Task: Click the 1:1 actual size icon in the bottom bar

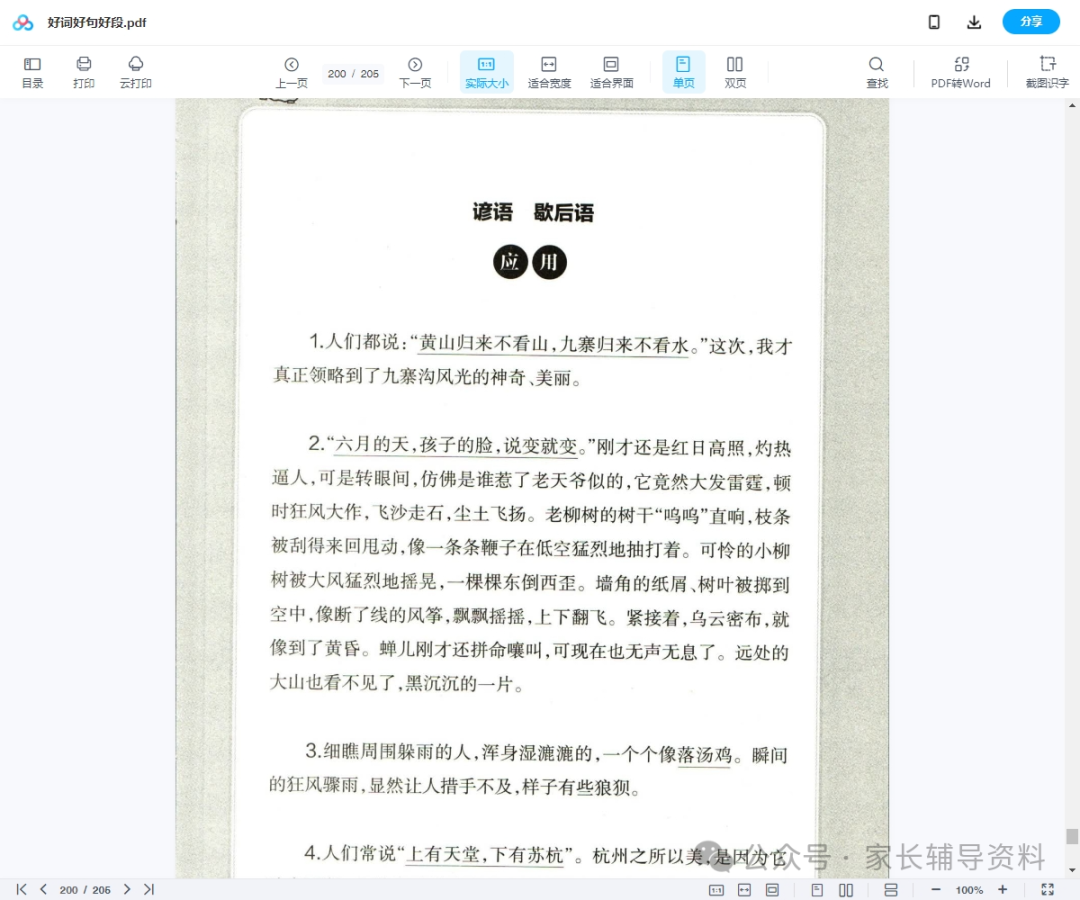Action: [716, 890]
